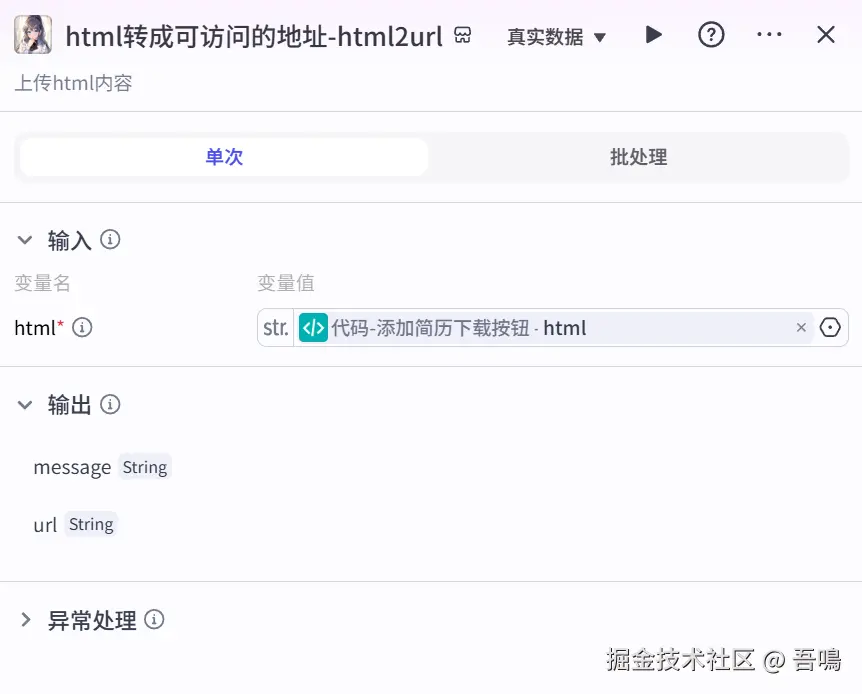The width and height of the screenshot is (862, 694).
Task: Click the message output name
Action: 72,467
